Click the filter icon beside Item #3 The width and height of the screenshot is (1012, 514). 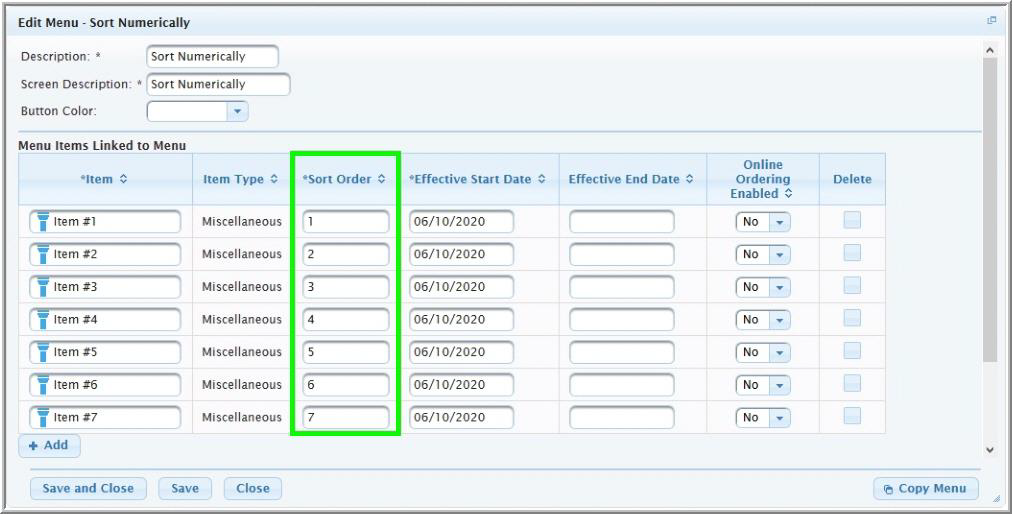point(43,287)
